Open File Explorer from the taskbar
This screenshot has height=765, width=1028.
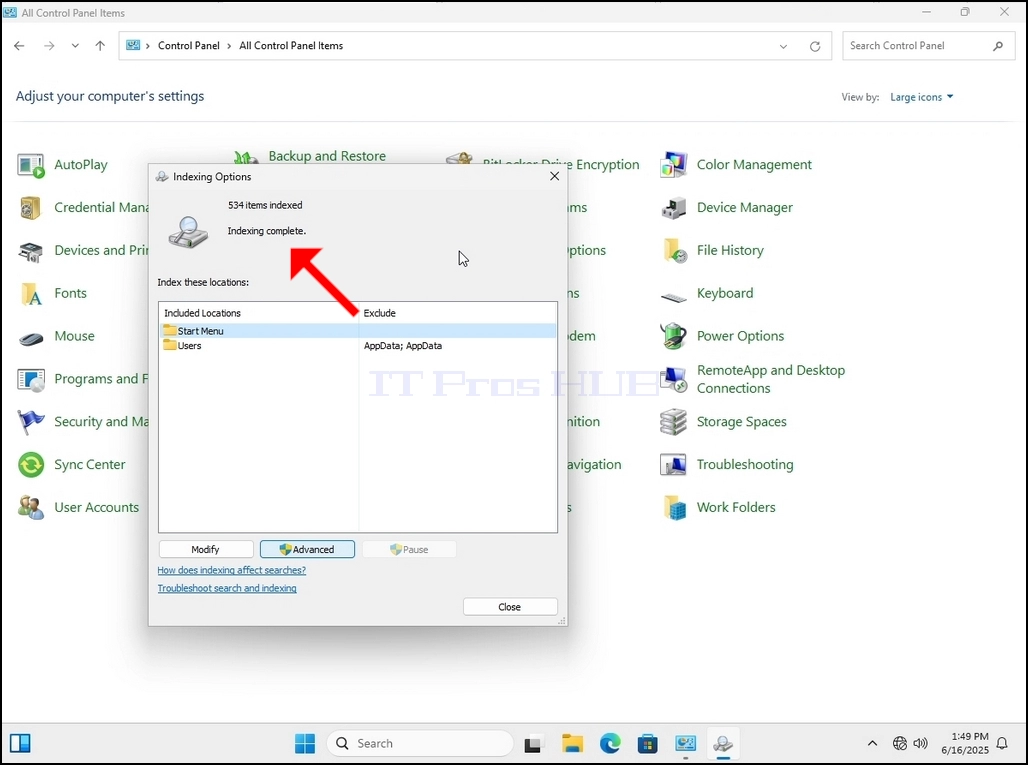click(x=572, y=743)
